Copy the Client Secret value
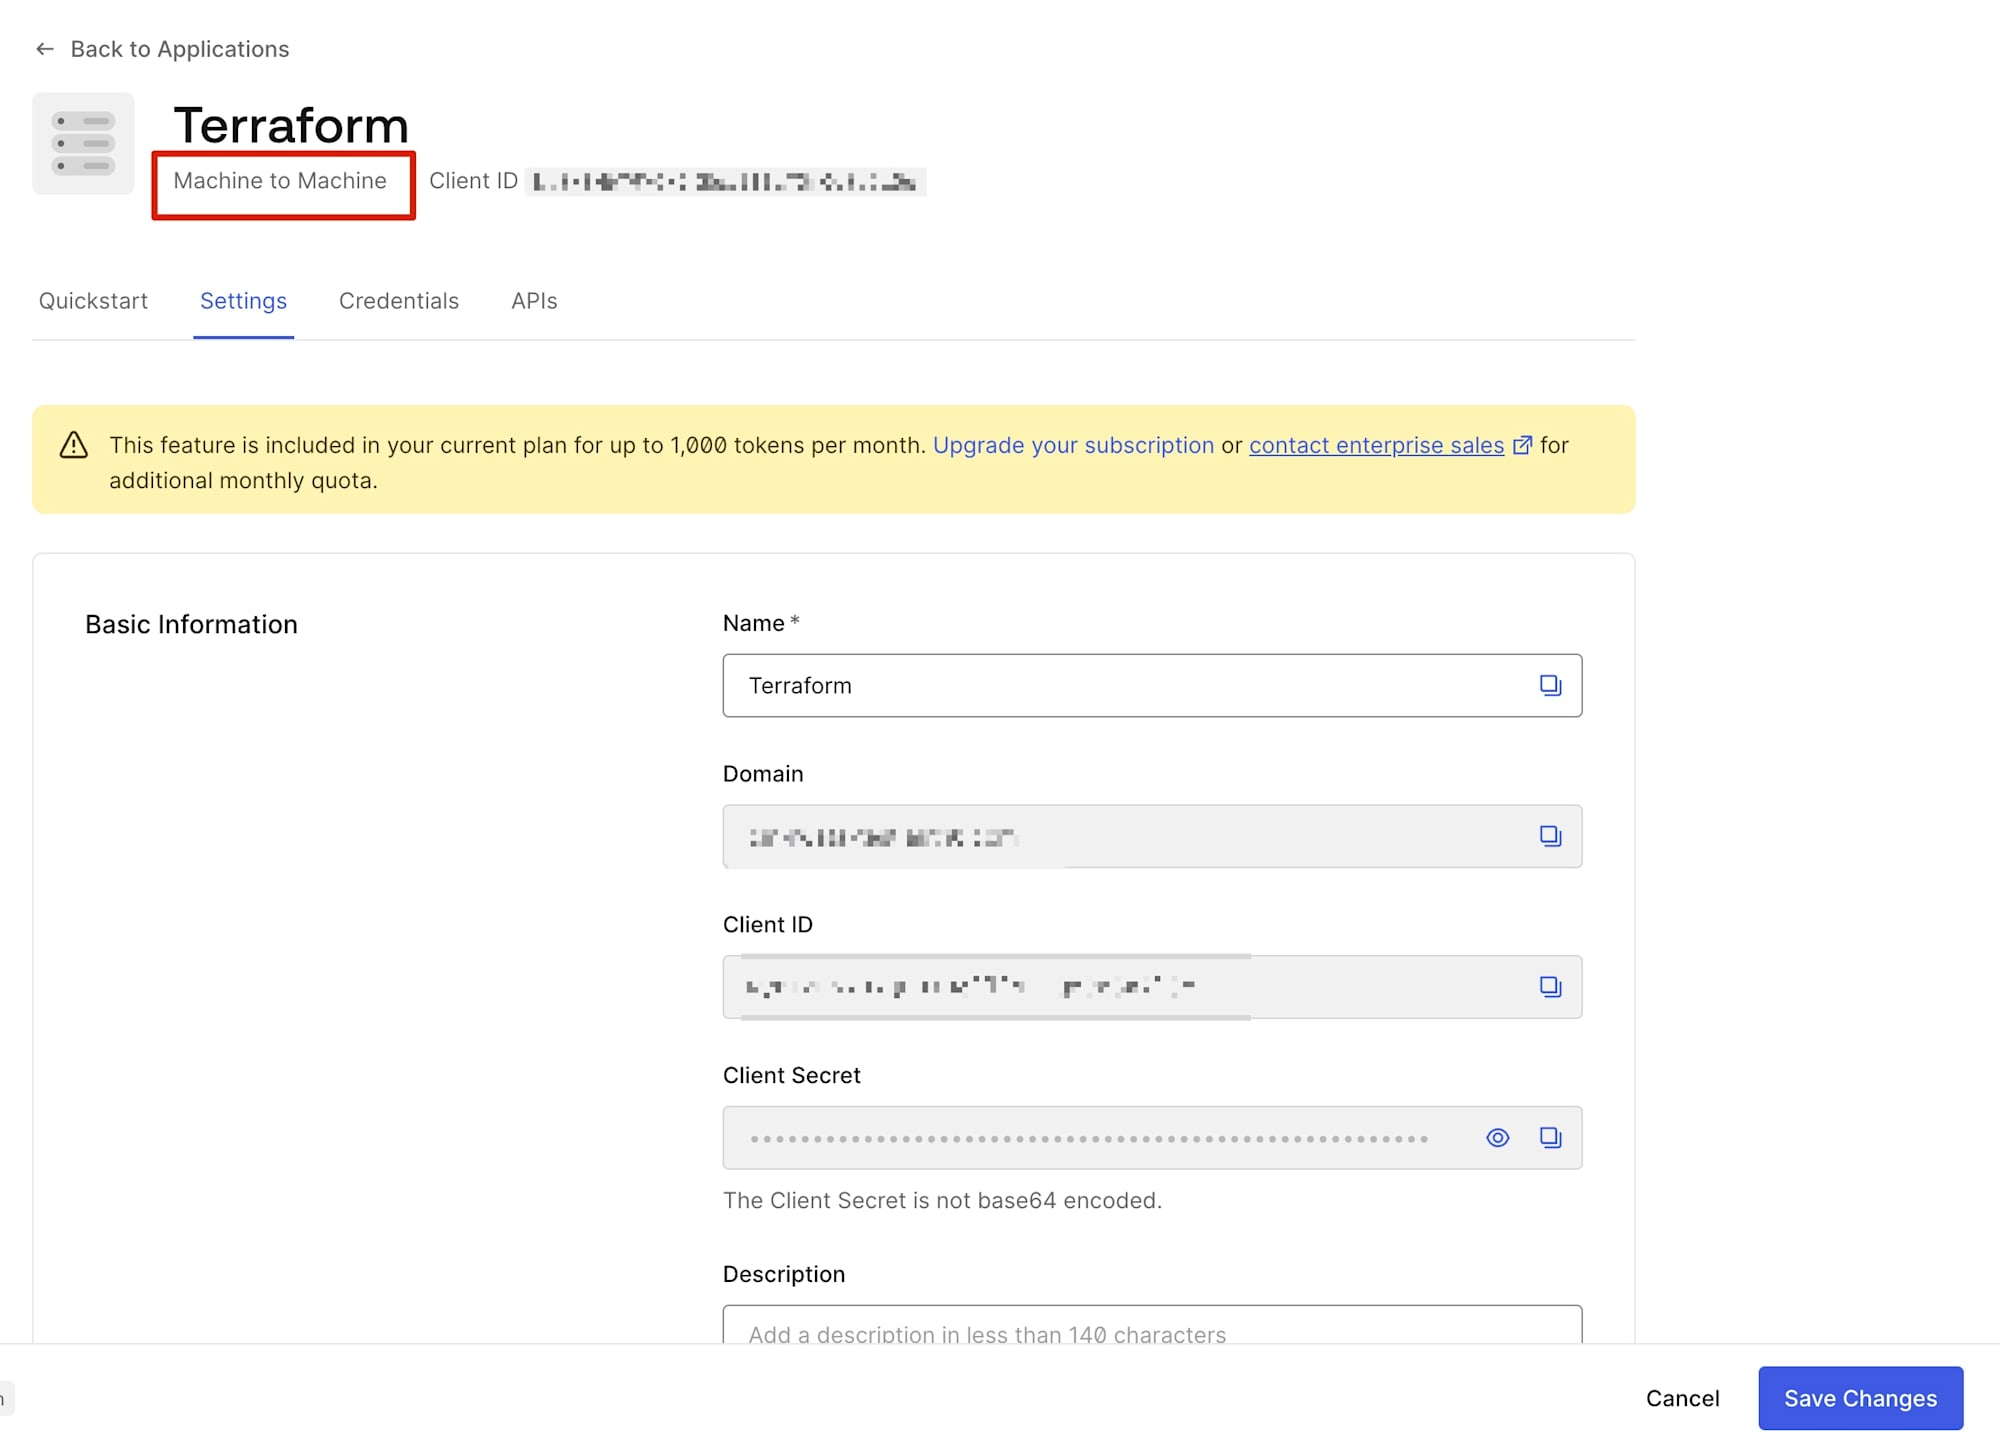Image resolution: width=2000 pixels, height=1432 pixels. 1550,1138
